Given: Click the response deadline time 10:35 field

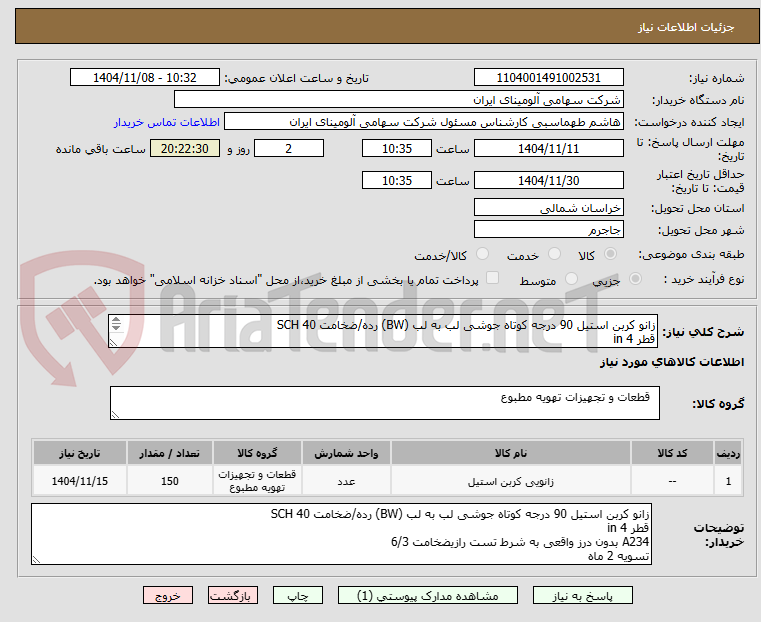Looking at the screenshot, I should (397, 148).
